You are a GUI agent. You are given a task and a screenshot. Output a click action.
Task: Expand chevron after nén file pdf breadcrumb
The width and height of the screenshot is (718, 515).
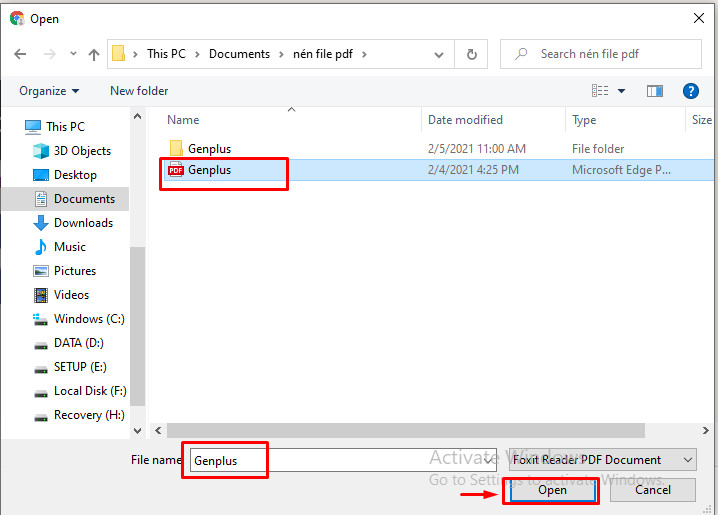pos(364,54)
